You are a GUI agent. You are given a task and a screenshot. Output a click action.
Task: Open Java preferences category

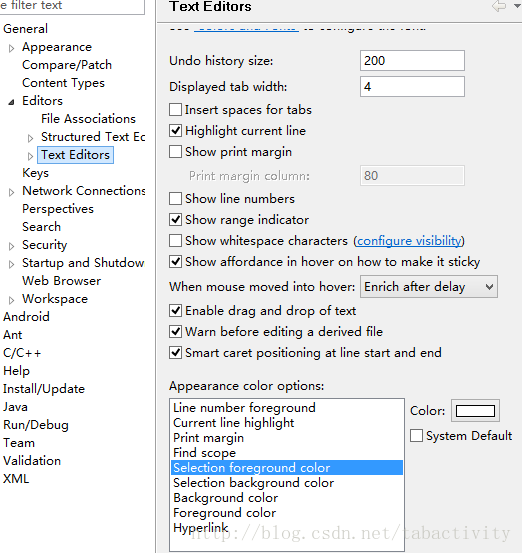tap(15, 407)
